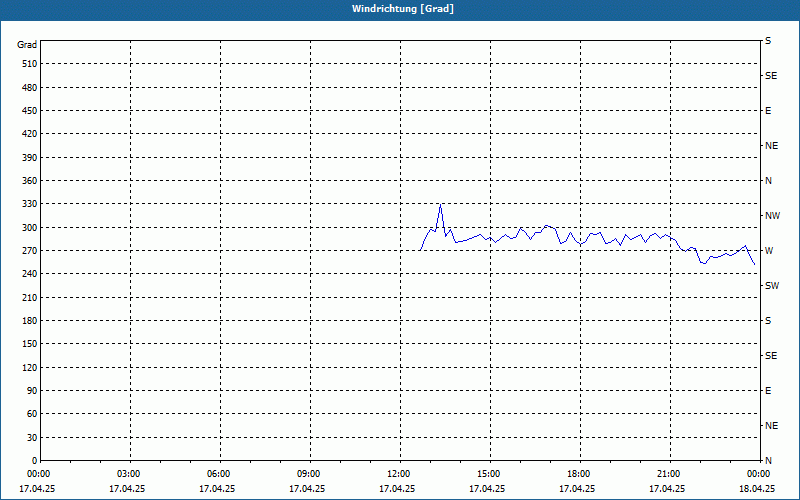Select the y-axis value "30"

32,438
